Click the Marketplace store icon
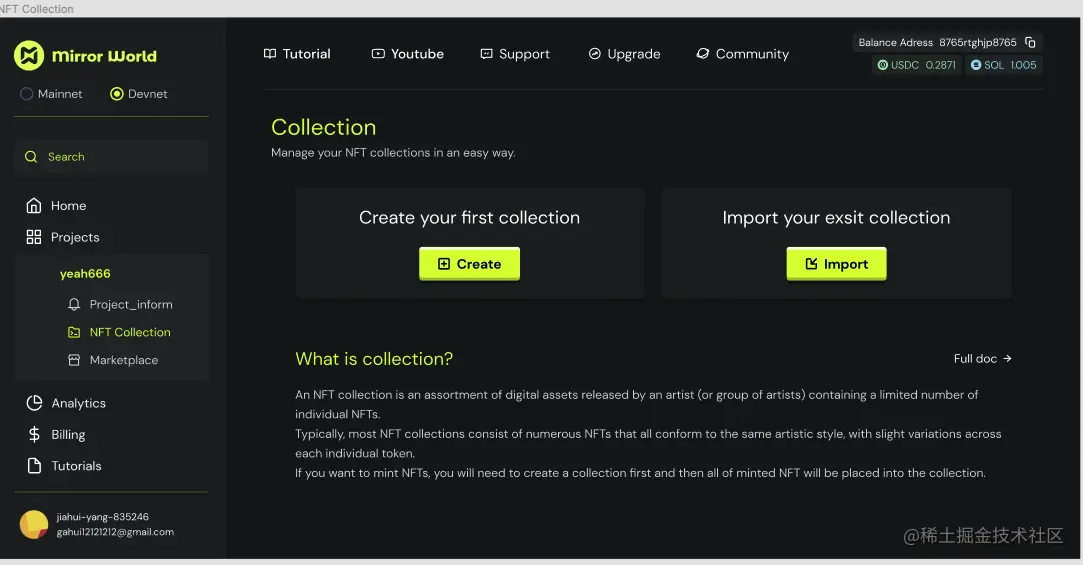The image size is (1083, 565). coord(74,360)
